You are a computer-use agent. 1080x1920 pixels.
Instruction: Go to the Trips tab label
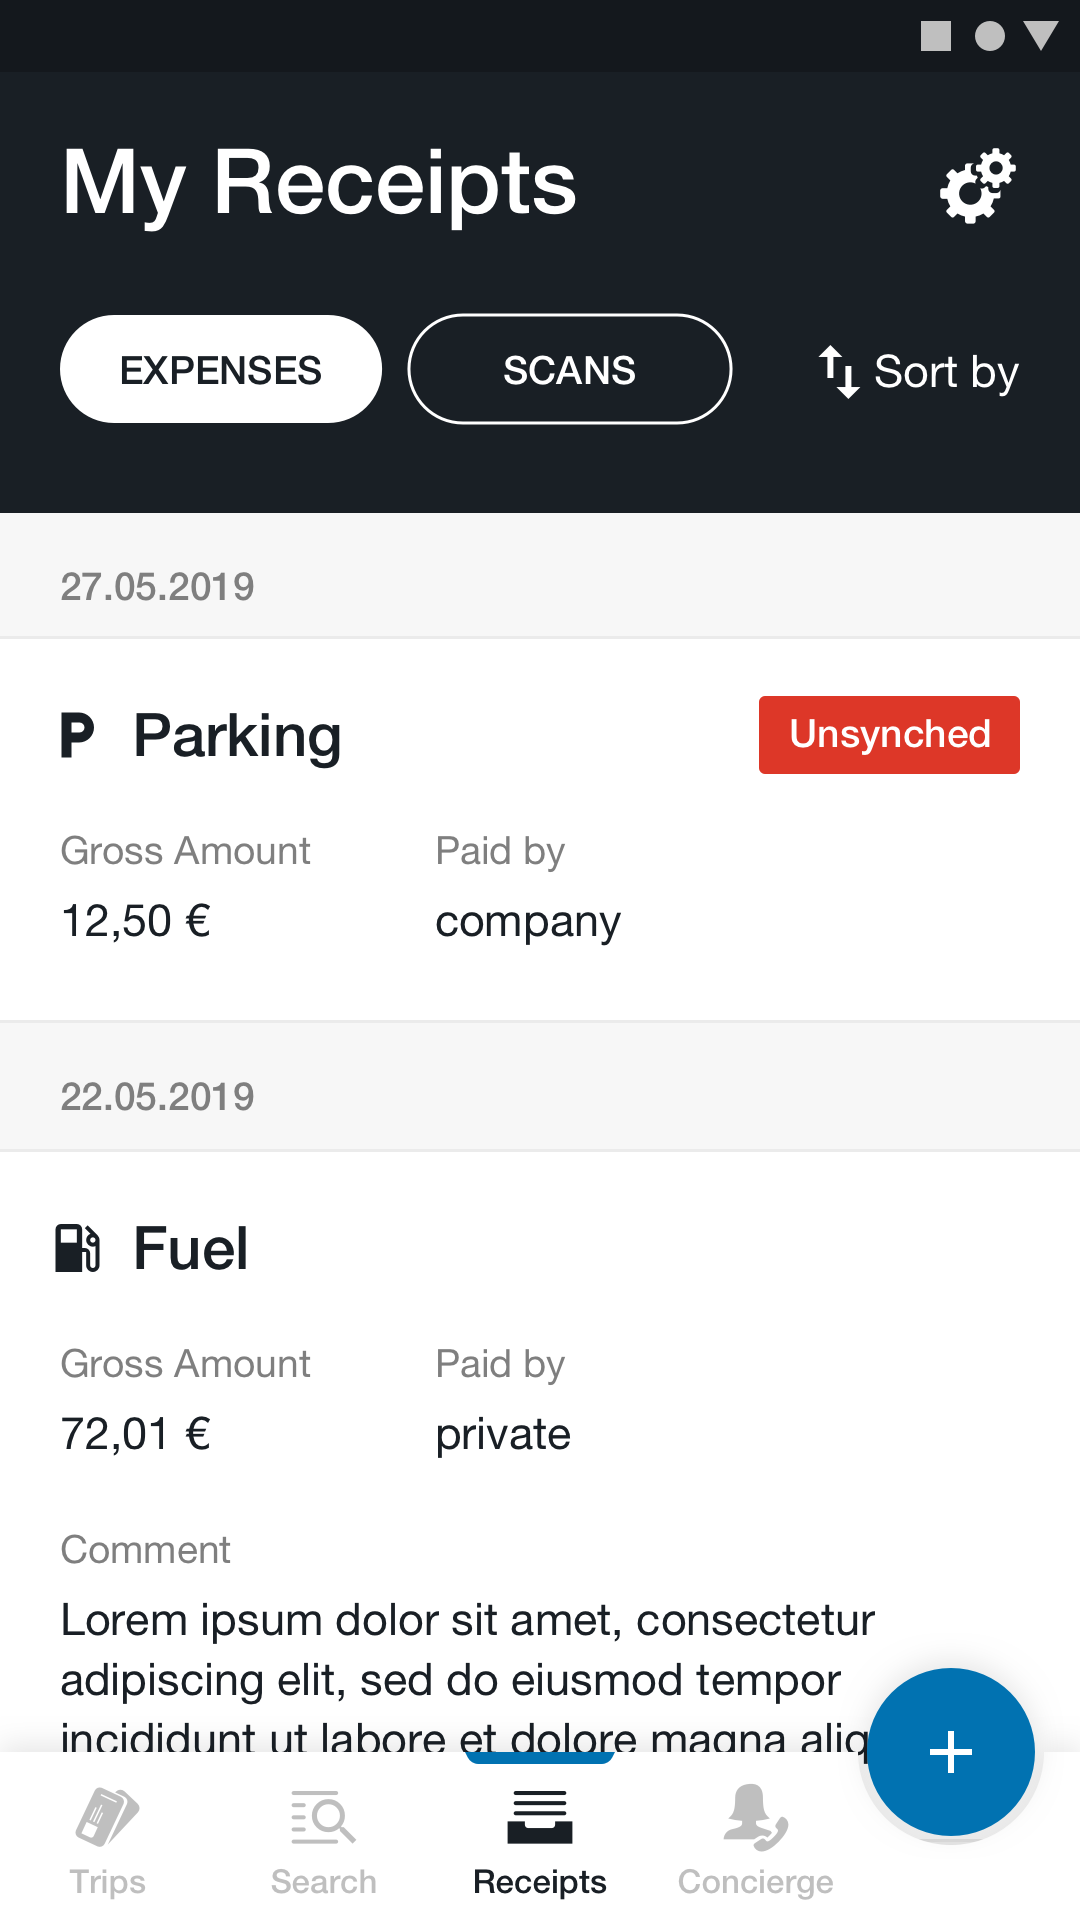[107, 1882]
